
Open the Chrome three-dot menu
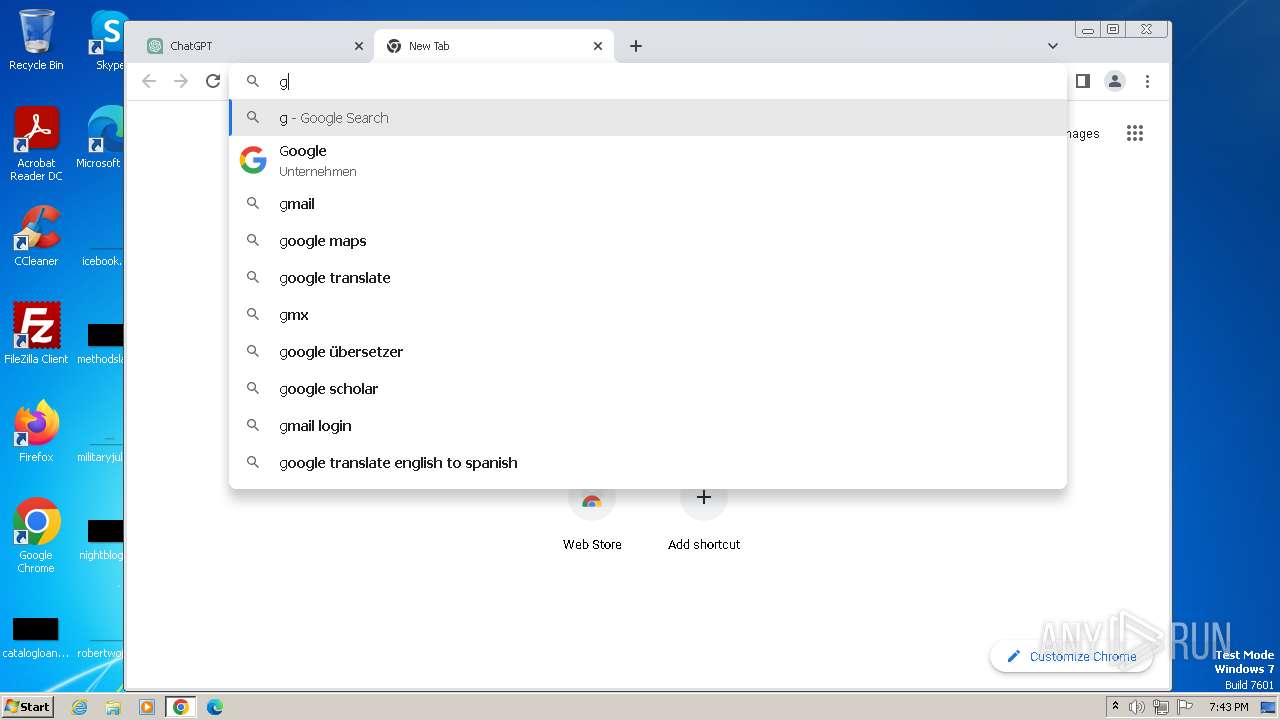click(1147, 81)
